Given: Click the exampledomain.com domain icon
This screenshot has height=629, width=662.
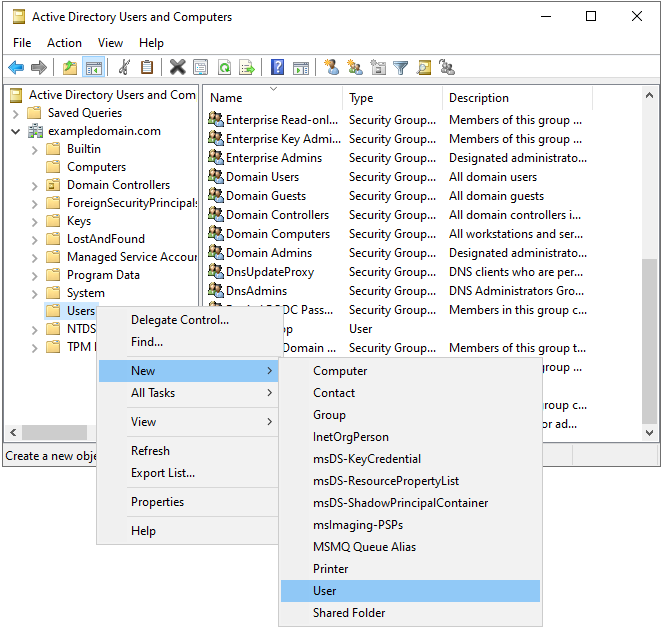Looking at the screenshot, I should [x=35, y=131].
